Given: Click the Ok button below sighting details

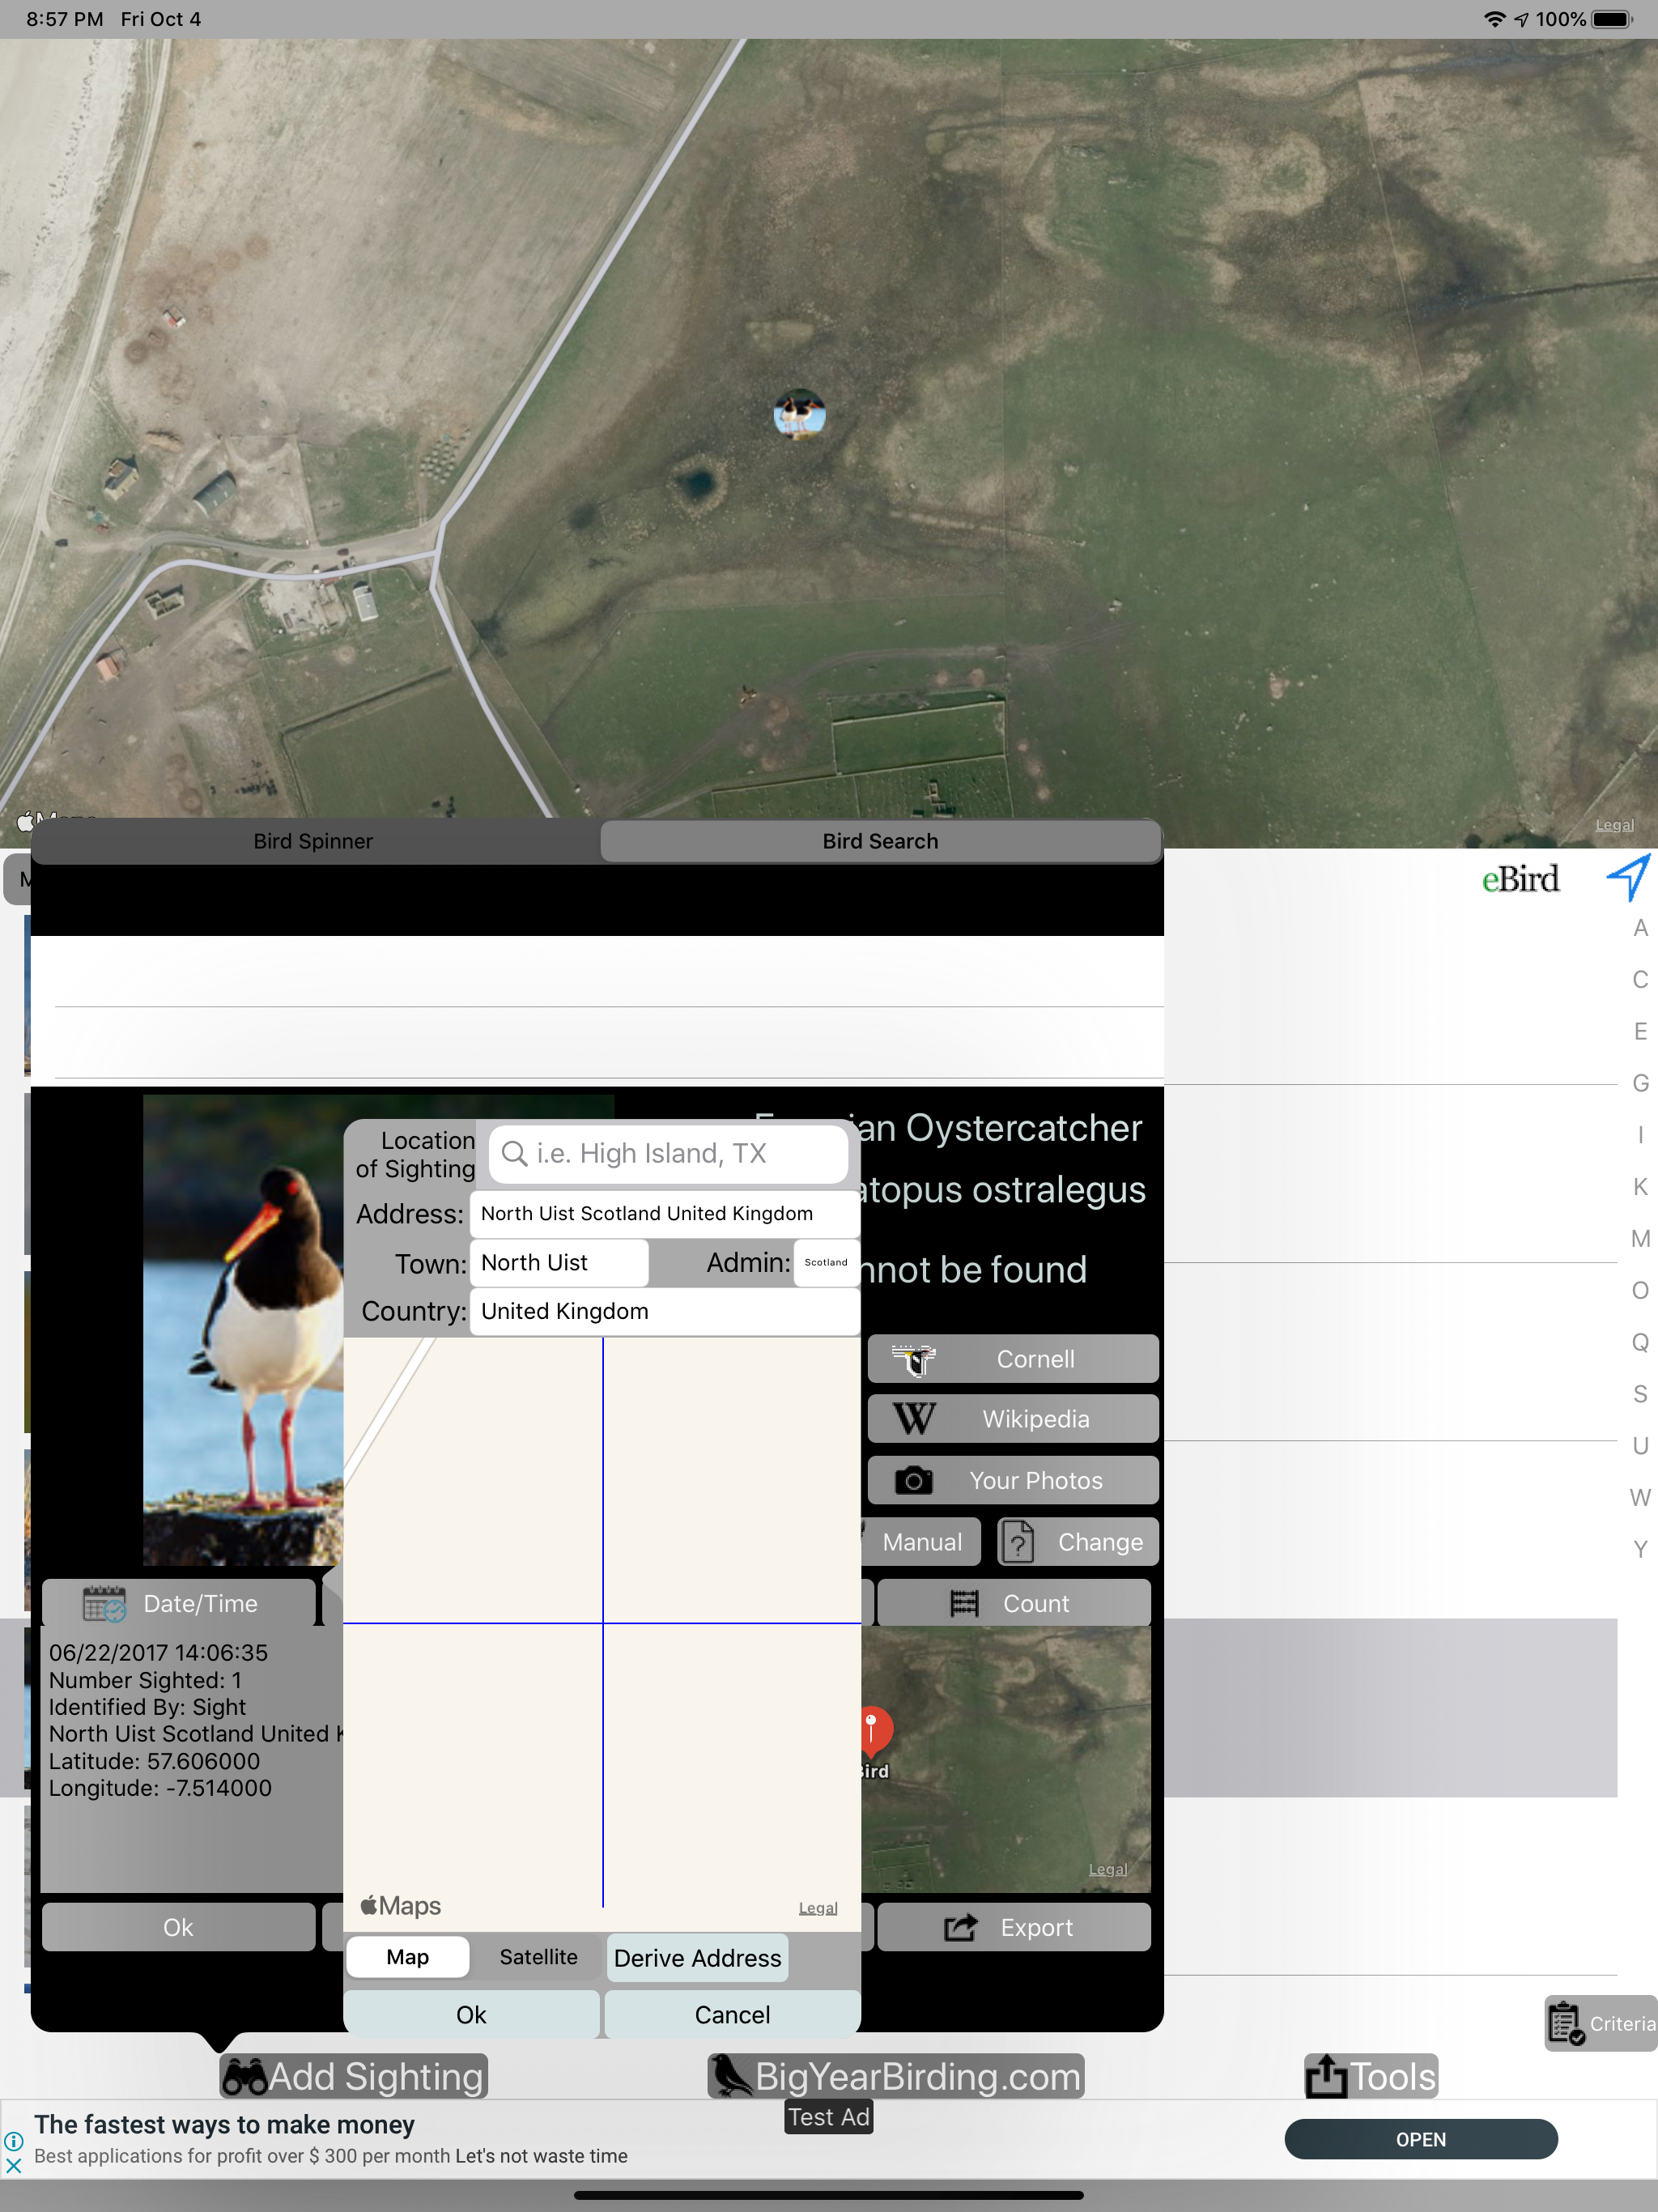Looking at the screenshot, I should pos(178,1927).
